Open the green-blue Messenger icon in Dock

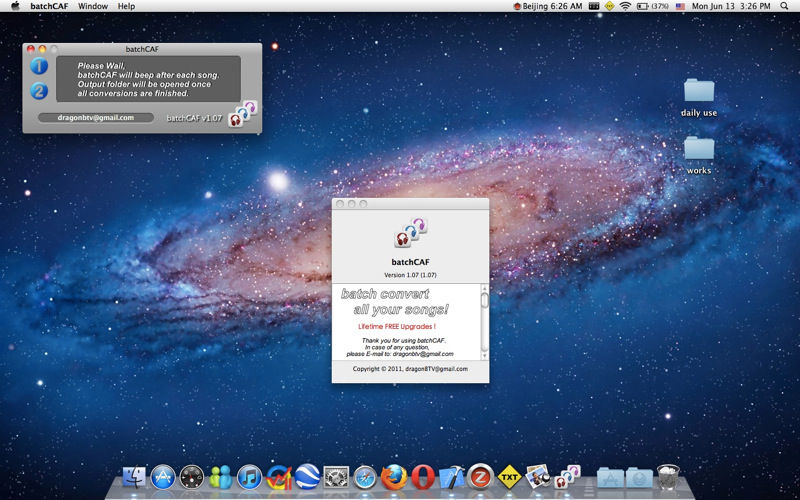pos(221,478)
